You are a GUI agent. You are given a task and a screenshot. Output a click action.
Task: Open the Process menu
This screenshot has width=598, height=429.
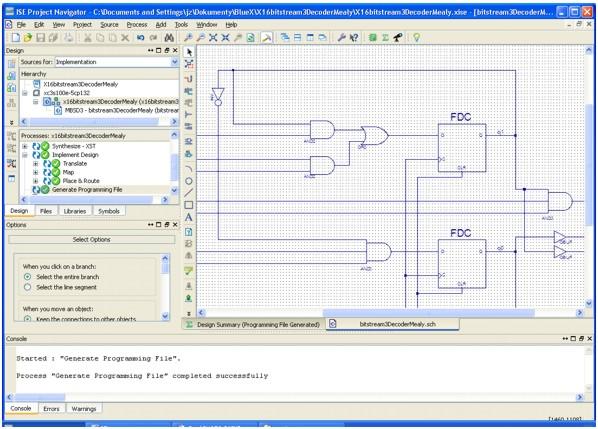pos(137,24)
